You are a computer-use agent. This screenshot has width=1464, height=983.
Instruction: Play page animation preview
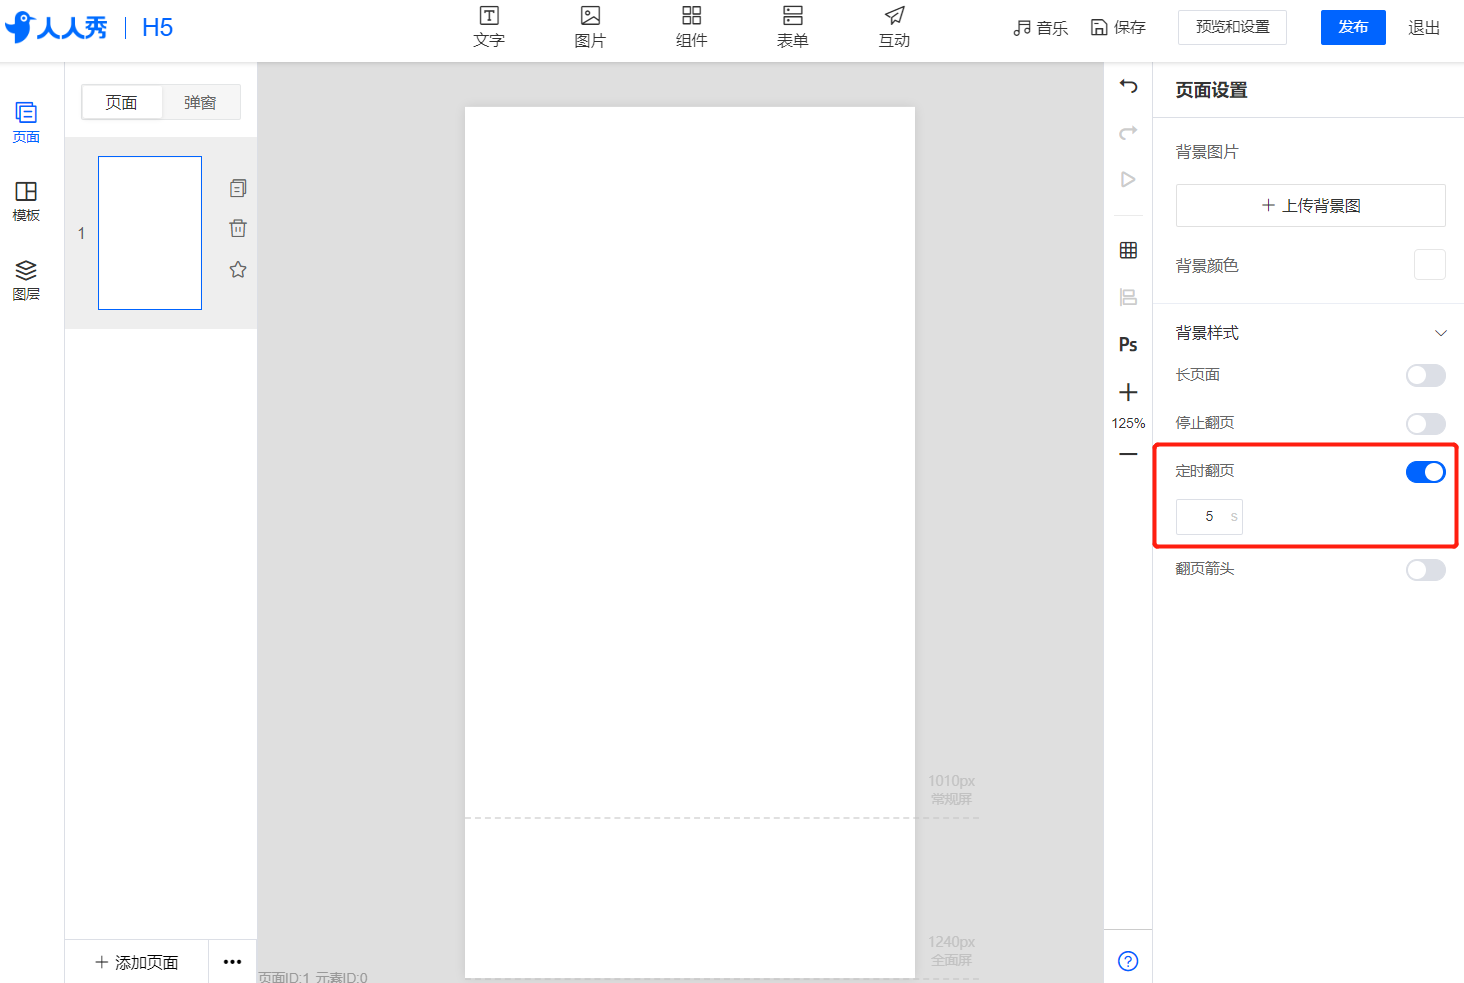pos(1128,180)
